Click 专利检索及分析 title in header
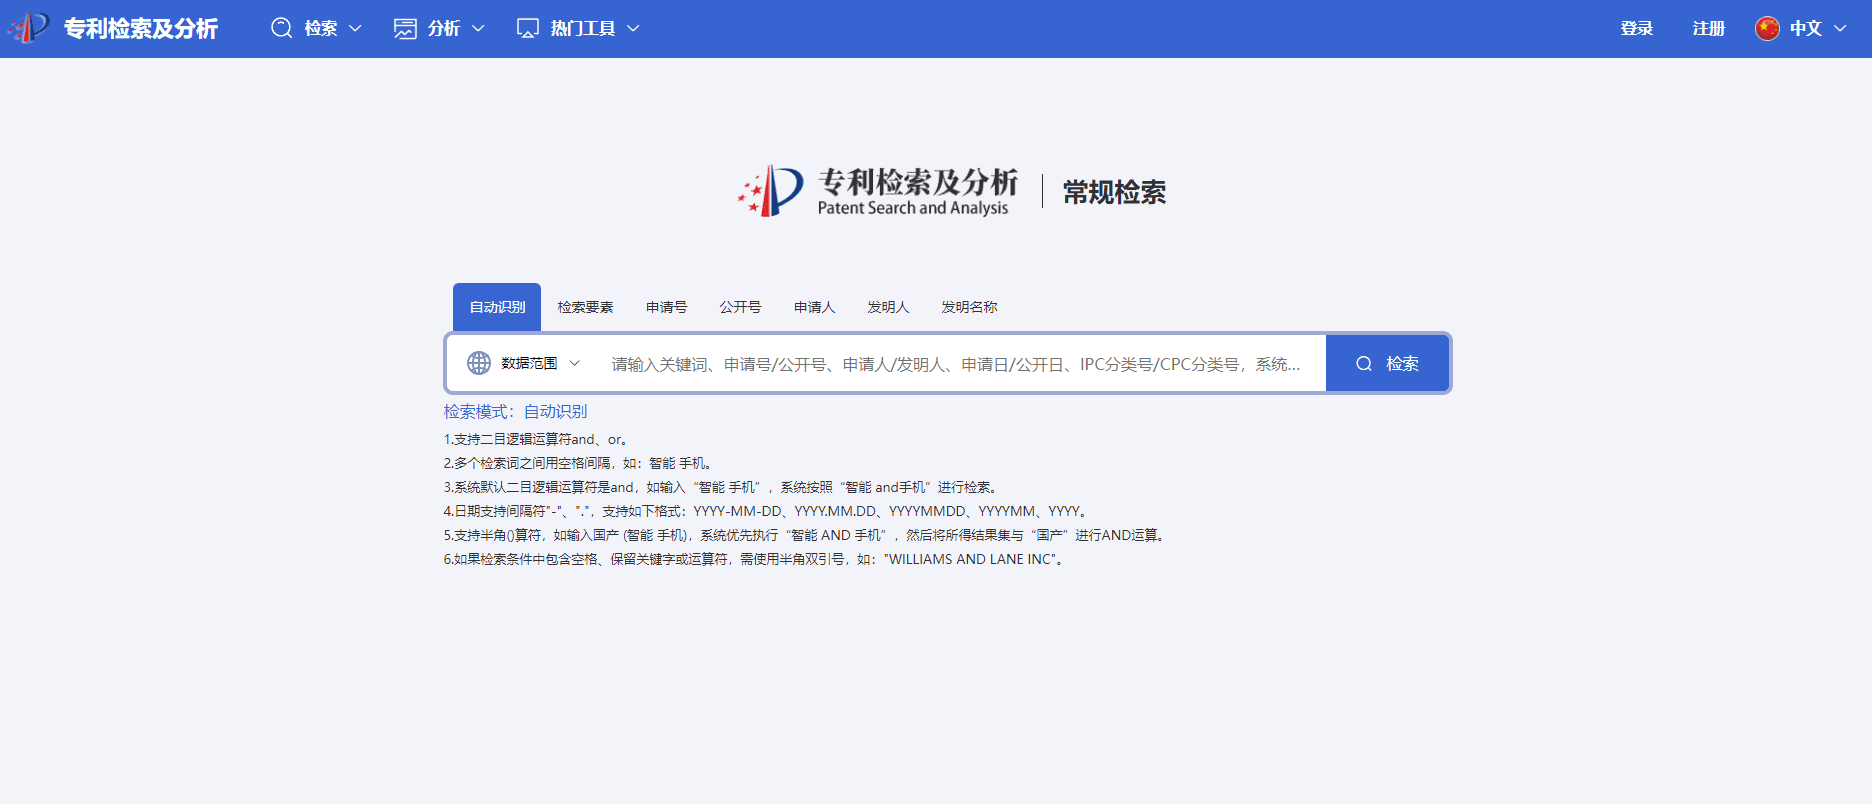This screenshot has width=1872, height=804. pos(141,28)
